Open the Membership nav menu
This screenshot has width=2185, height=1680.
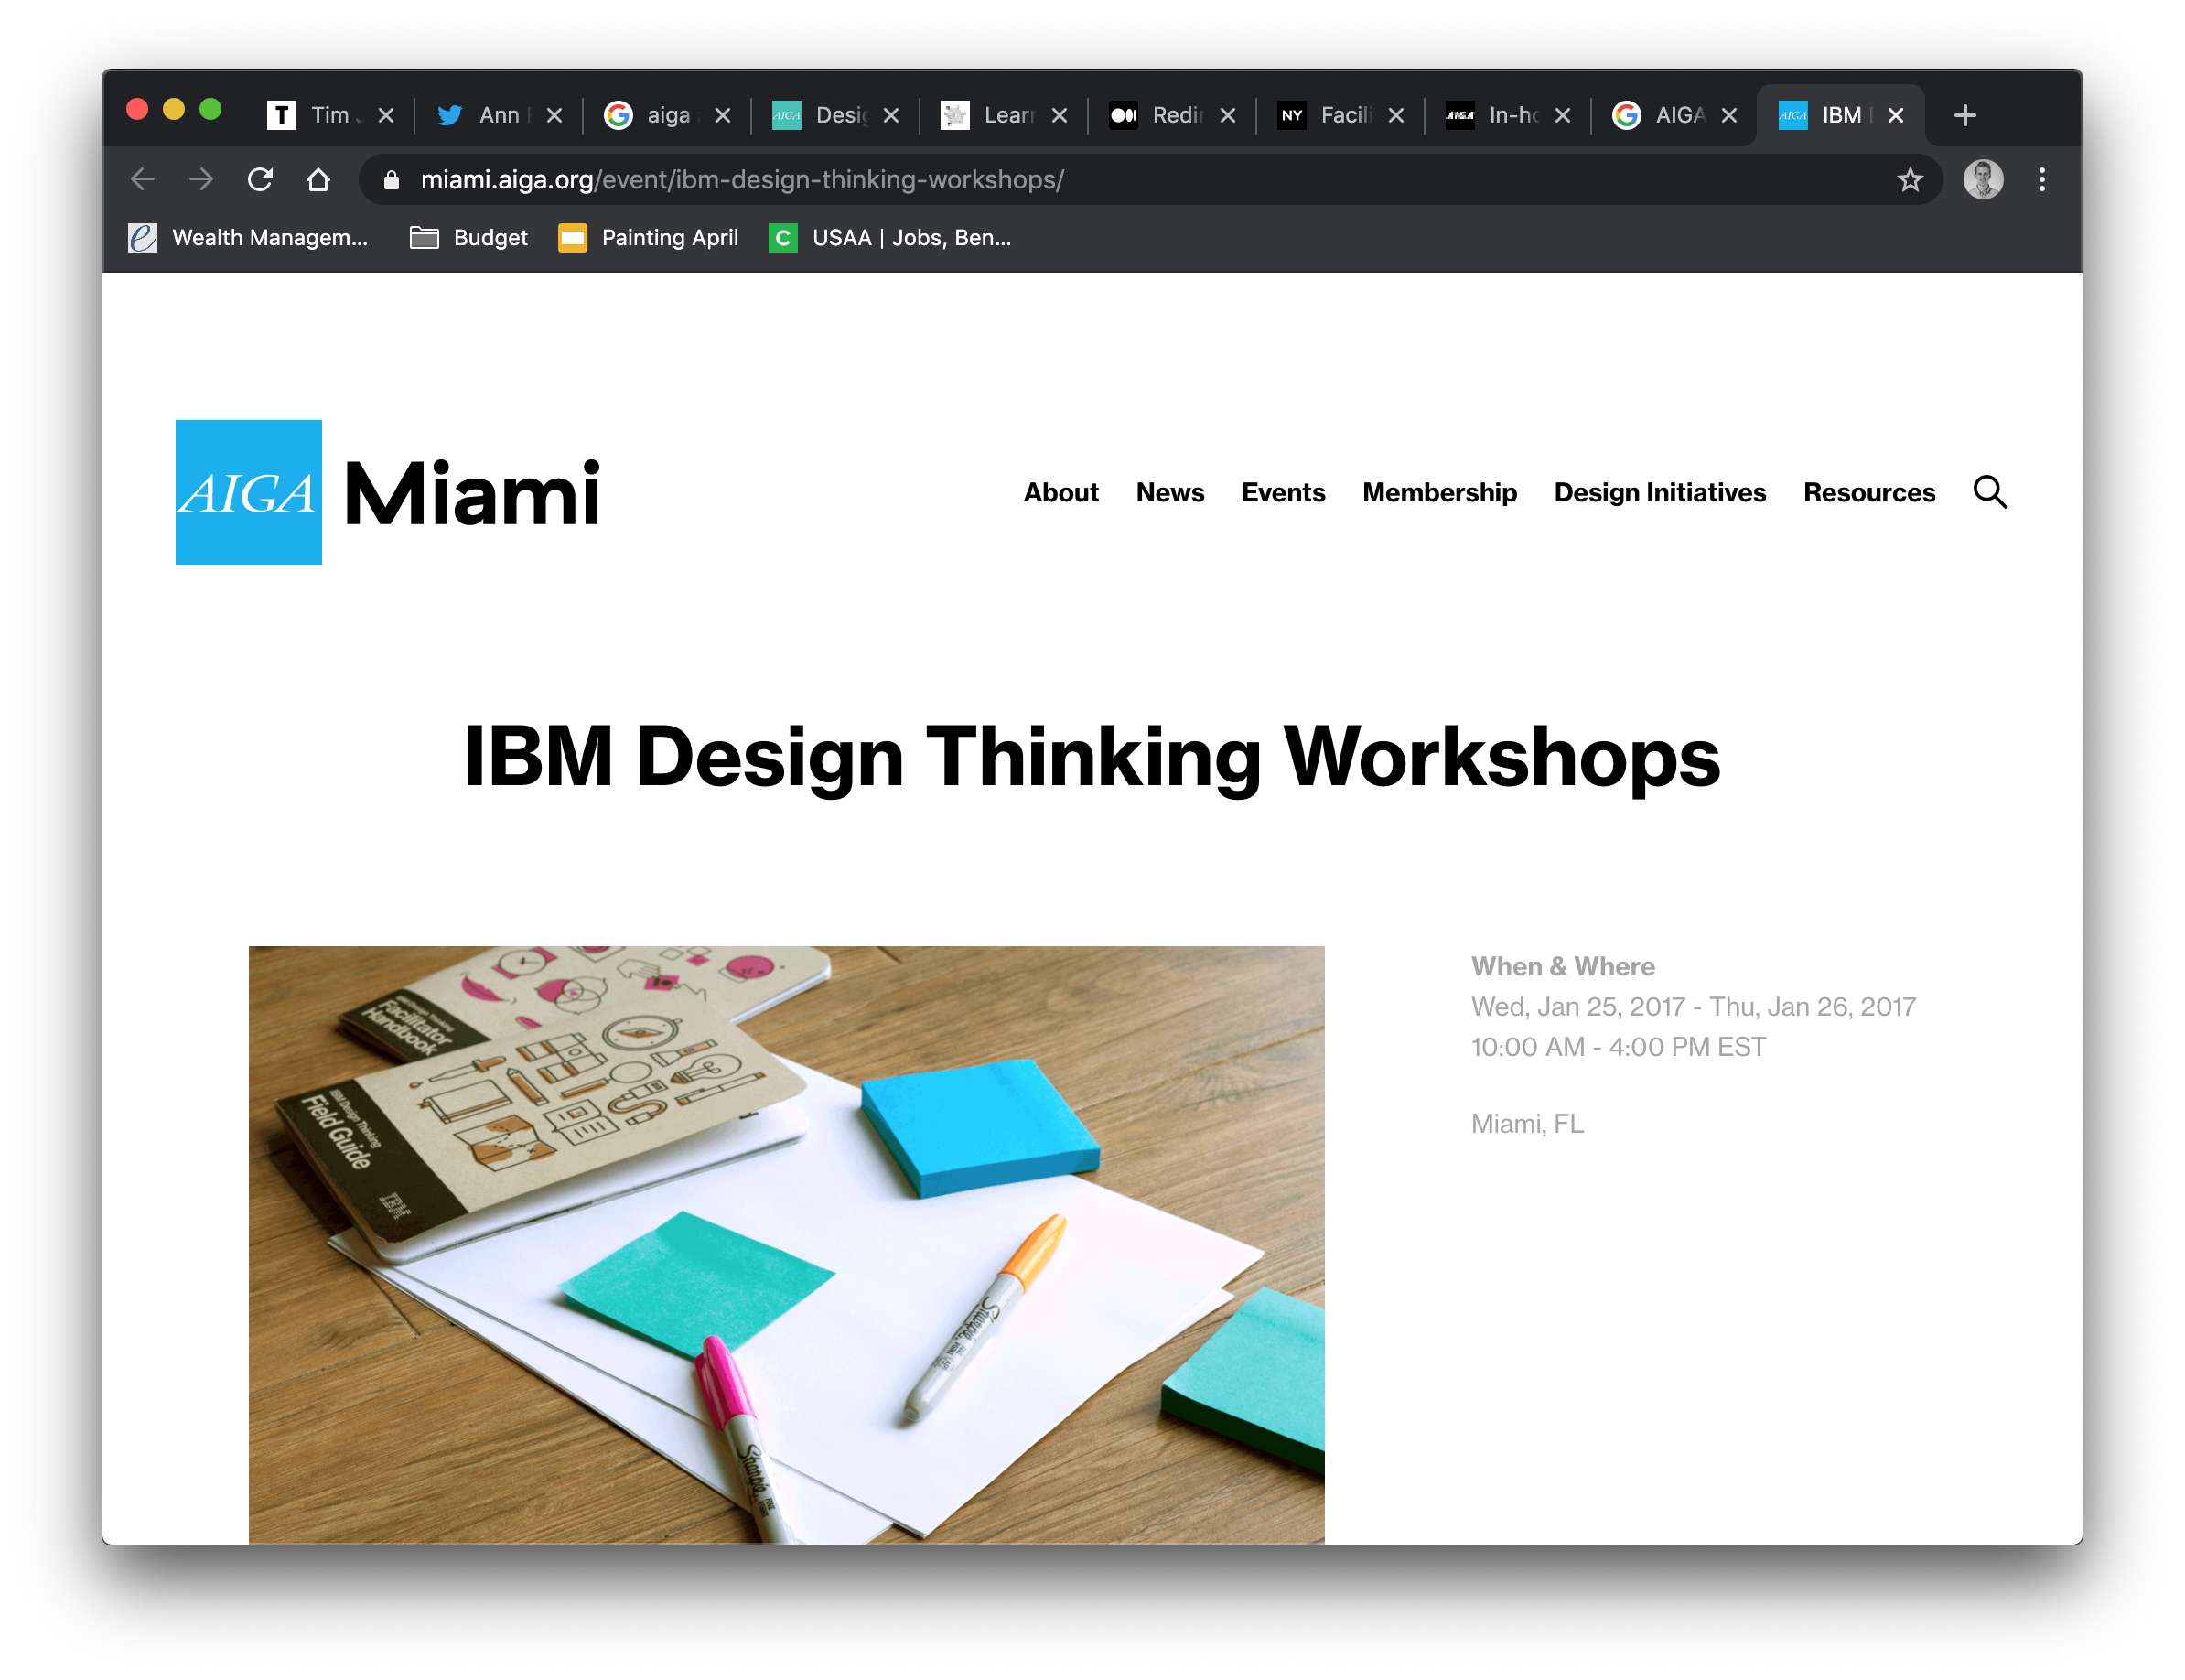1438,492
